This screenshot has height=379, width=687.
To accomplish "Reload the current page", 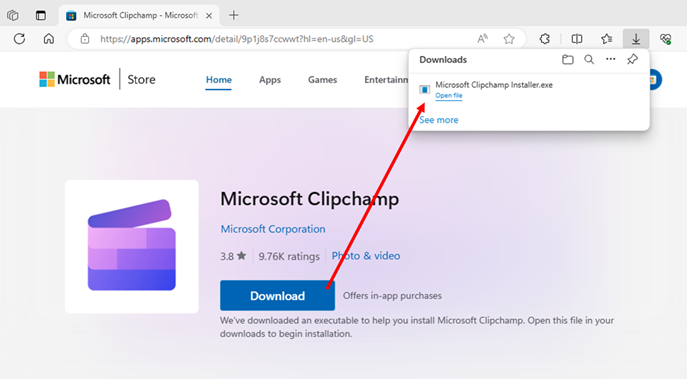I will click(19, 39).
